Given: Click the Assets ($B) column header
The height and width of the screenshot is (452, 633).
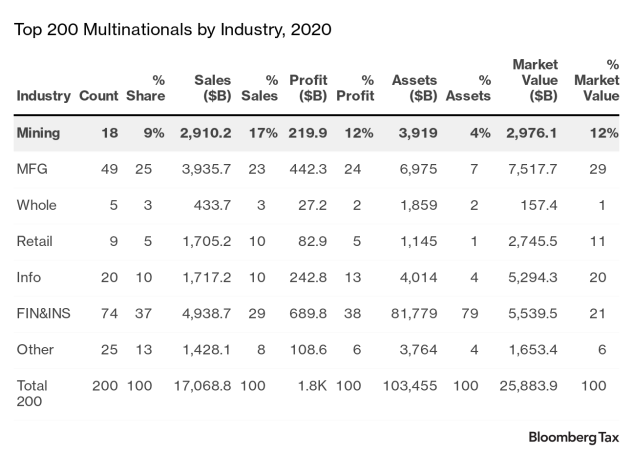Looking at the screenshot, I should (x=414, y=88).
